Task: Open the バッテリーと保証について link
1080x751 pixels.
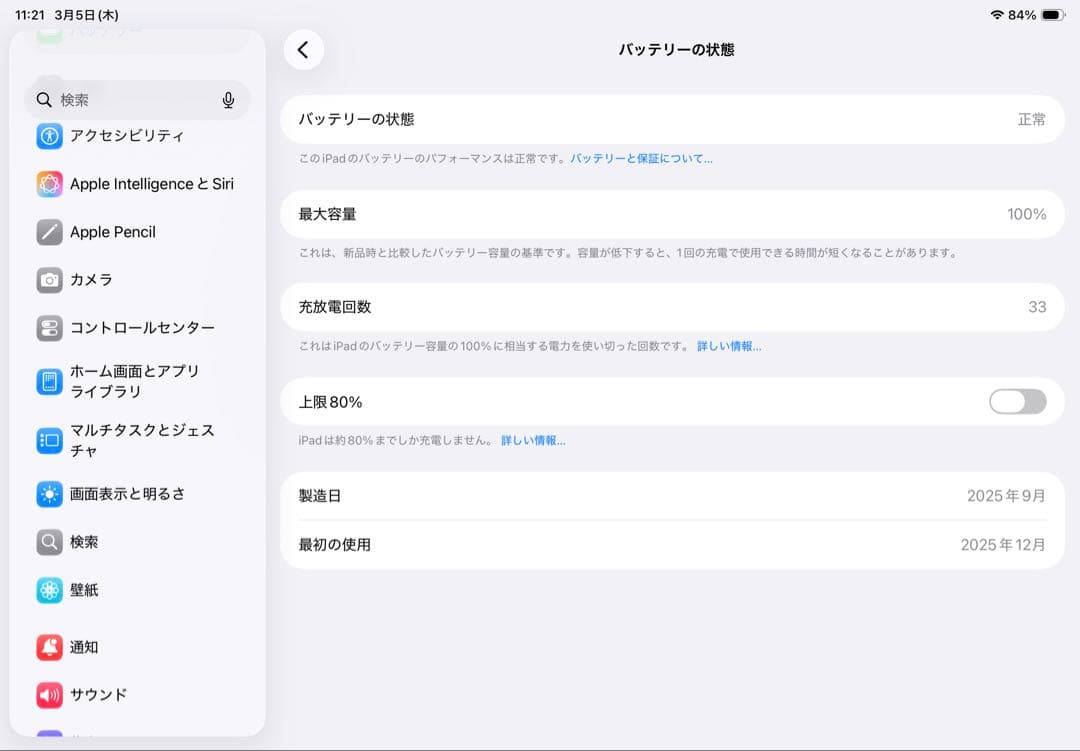Action: (x=641, y=158)
